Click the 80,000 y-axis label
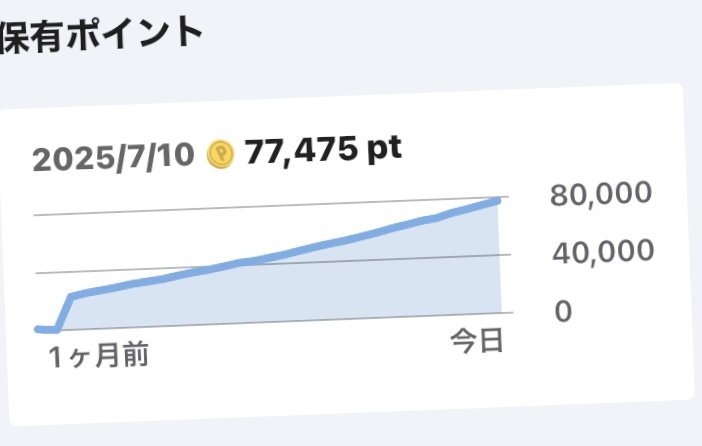Viewport: 702px width, 446px height. [x=601, y=194]
